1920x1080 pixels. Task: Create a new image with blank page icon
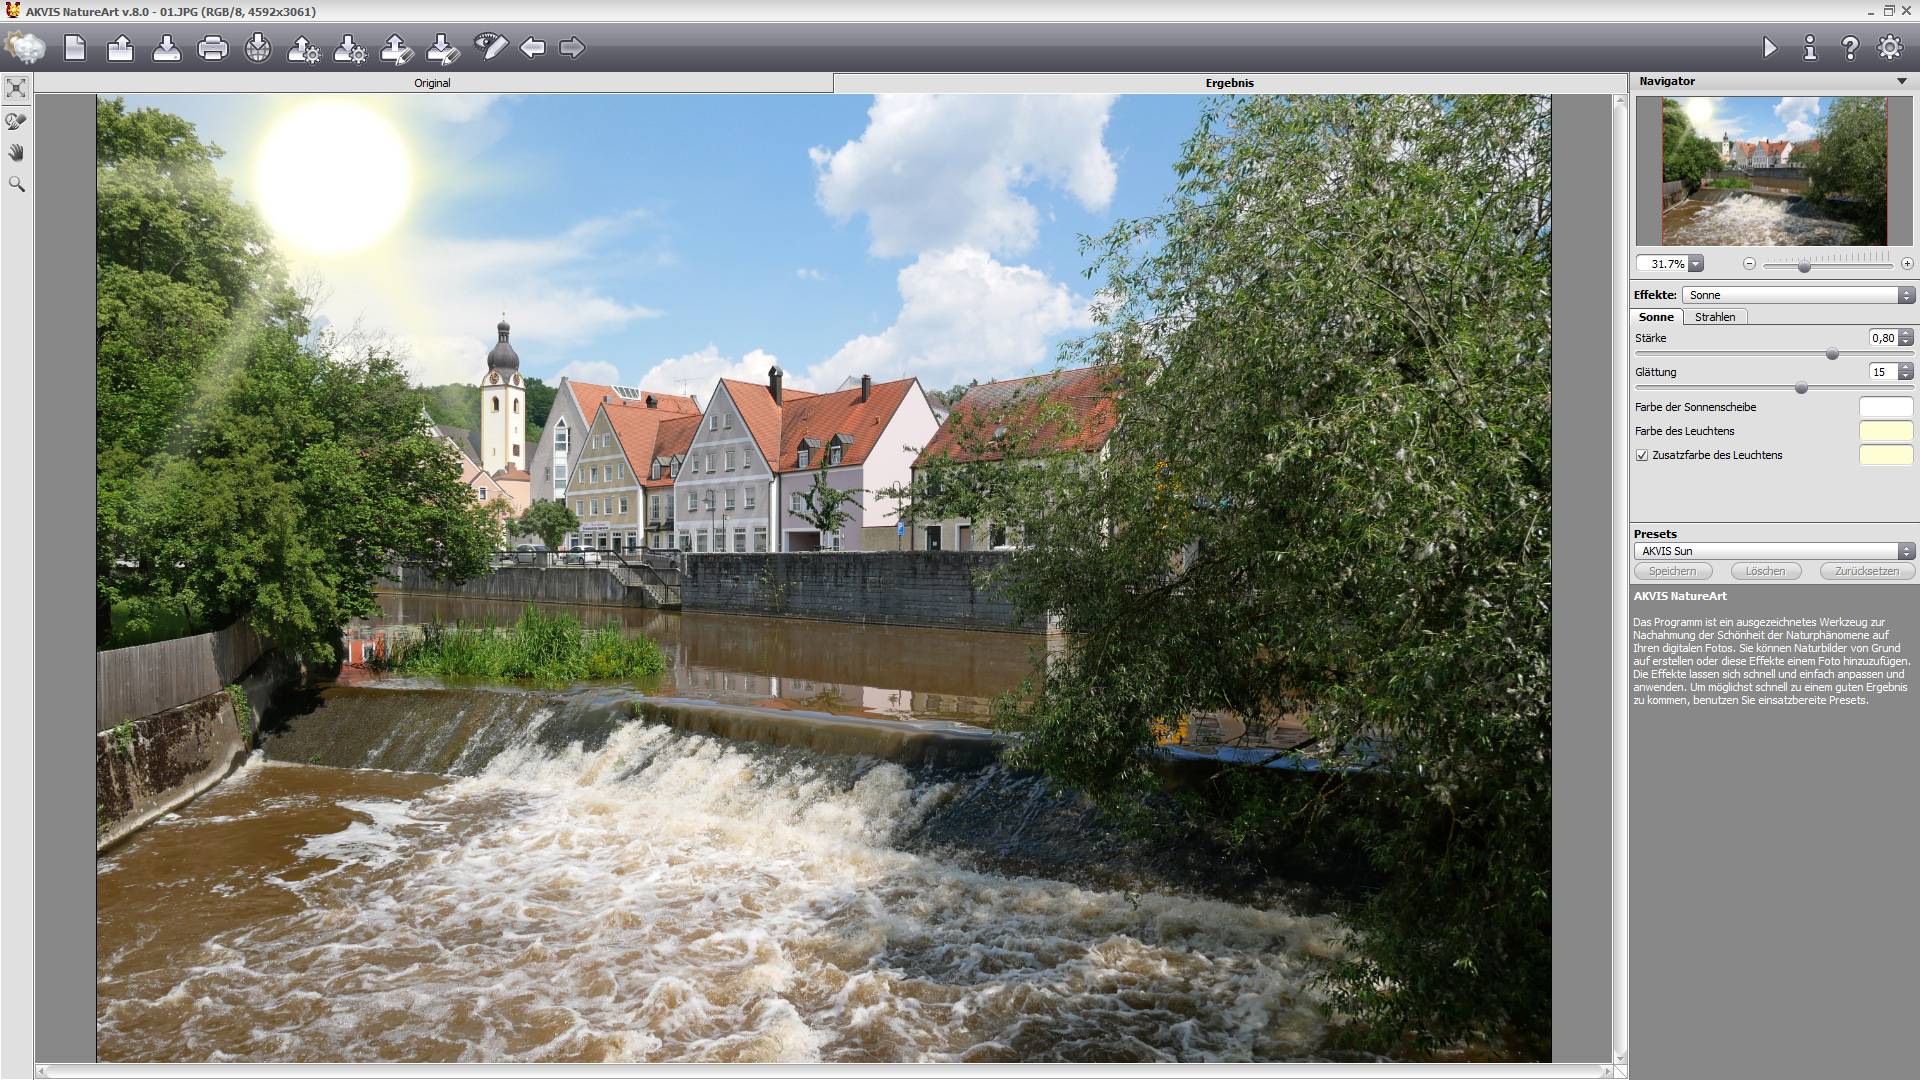point(75,47)
